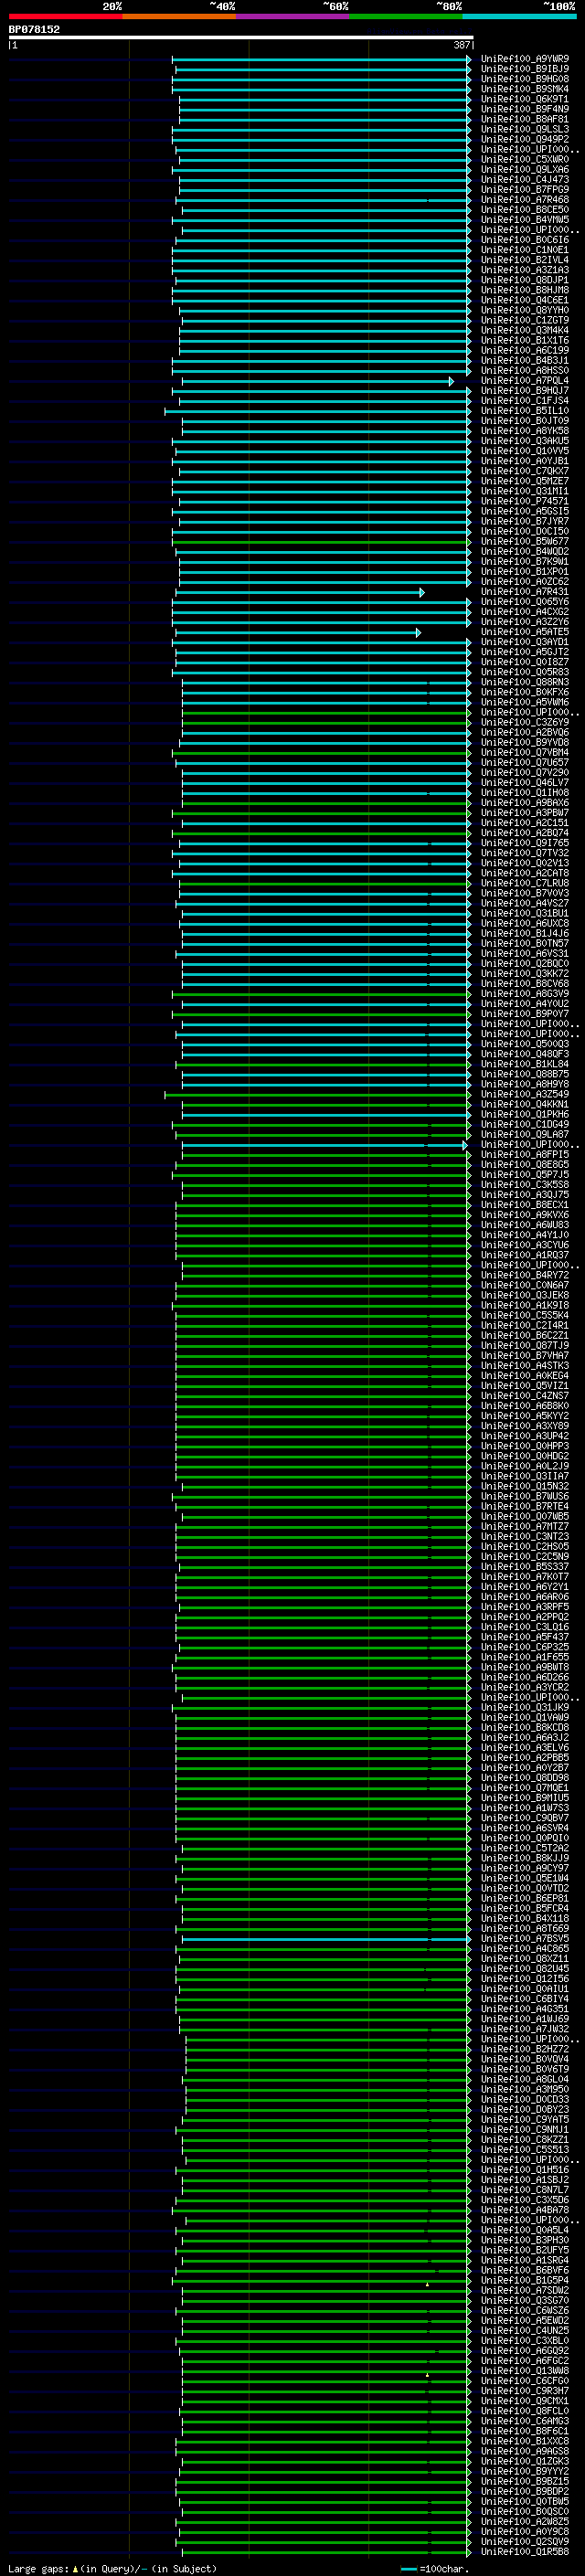Screen dimensions: 585x2576
Task: Select the UniRef100_C4J473 label
Action: (525, 180)
